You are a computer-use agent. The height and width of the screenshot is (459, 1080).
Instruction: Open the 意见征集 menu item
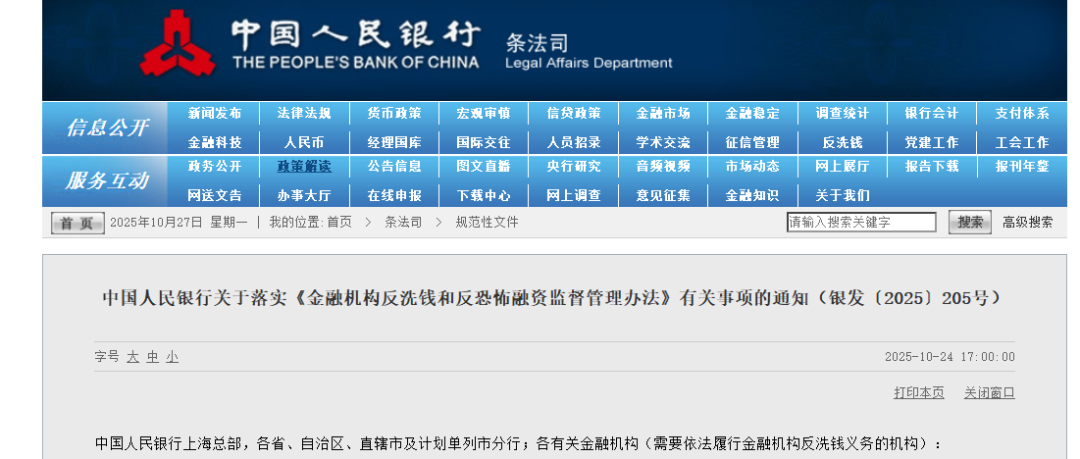pos(663,196)
